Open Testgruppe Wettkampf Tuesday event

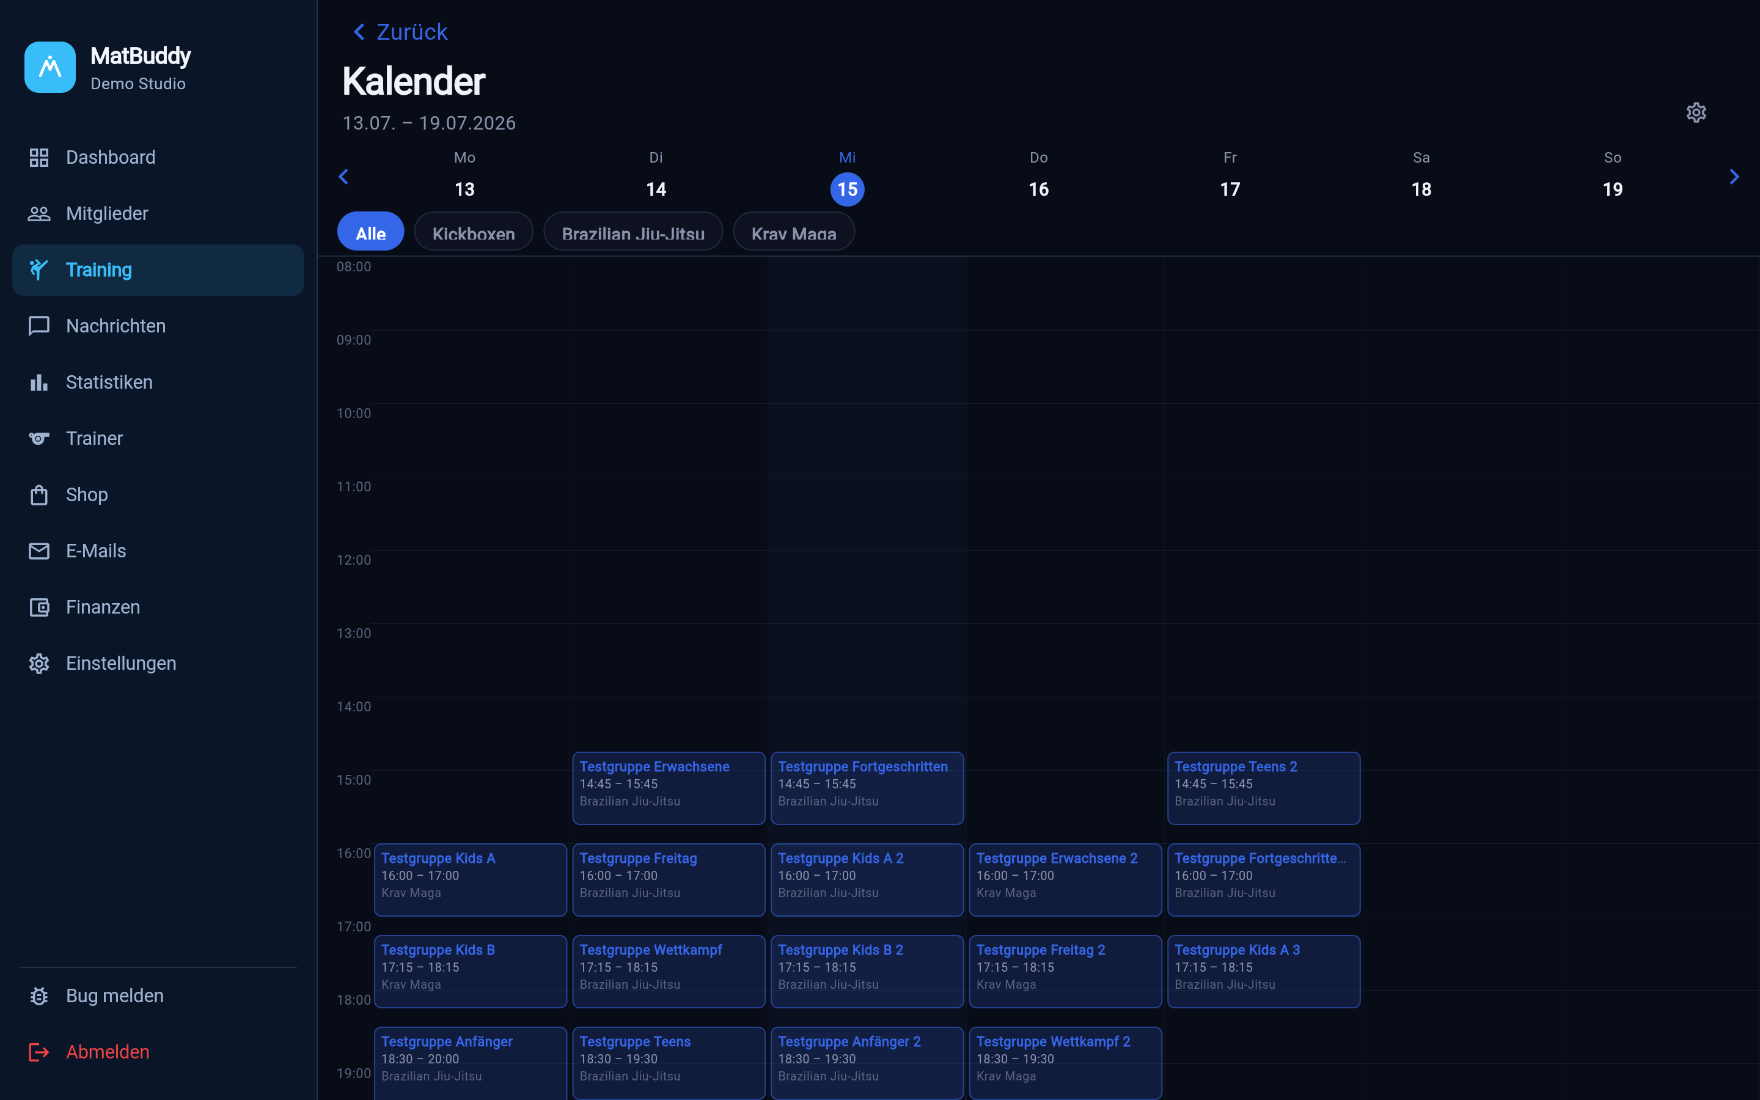point(669,971)
